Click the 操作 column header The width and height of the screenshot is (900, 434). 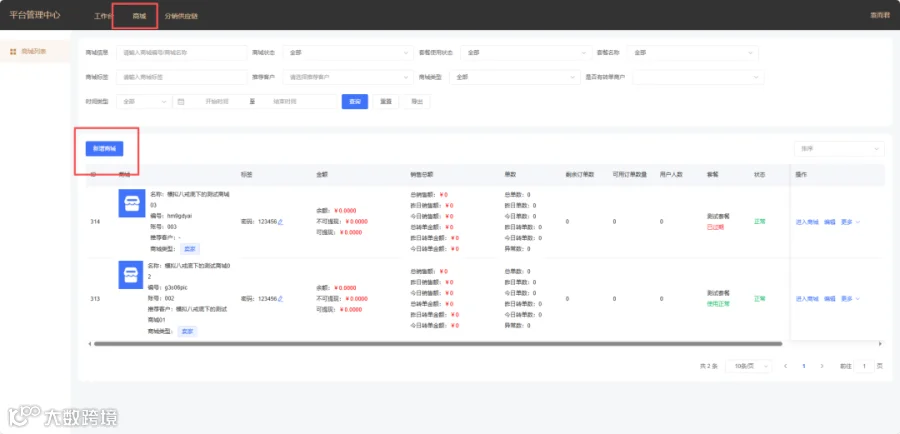pyautogui.click(x=801, y=174)
